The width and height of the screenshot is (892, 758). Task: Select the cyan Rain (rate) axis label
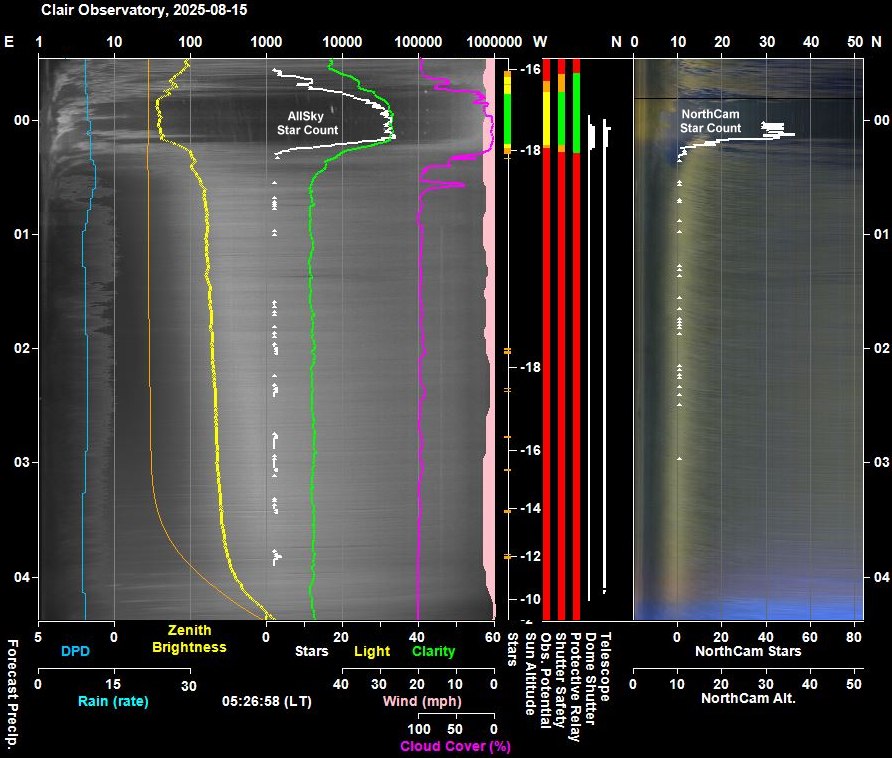click(113, 701)
